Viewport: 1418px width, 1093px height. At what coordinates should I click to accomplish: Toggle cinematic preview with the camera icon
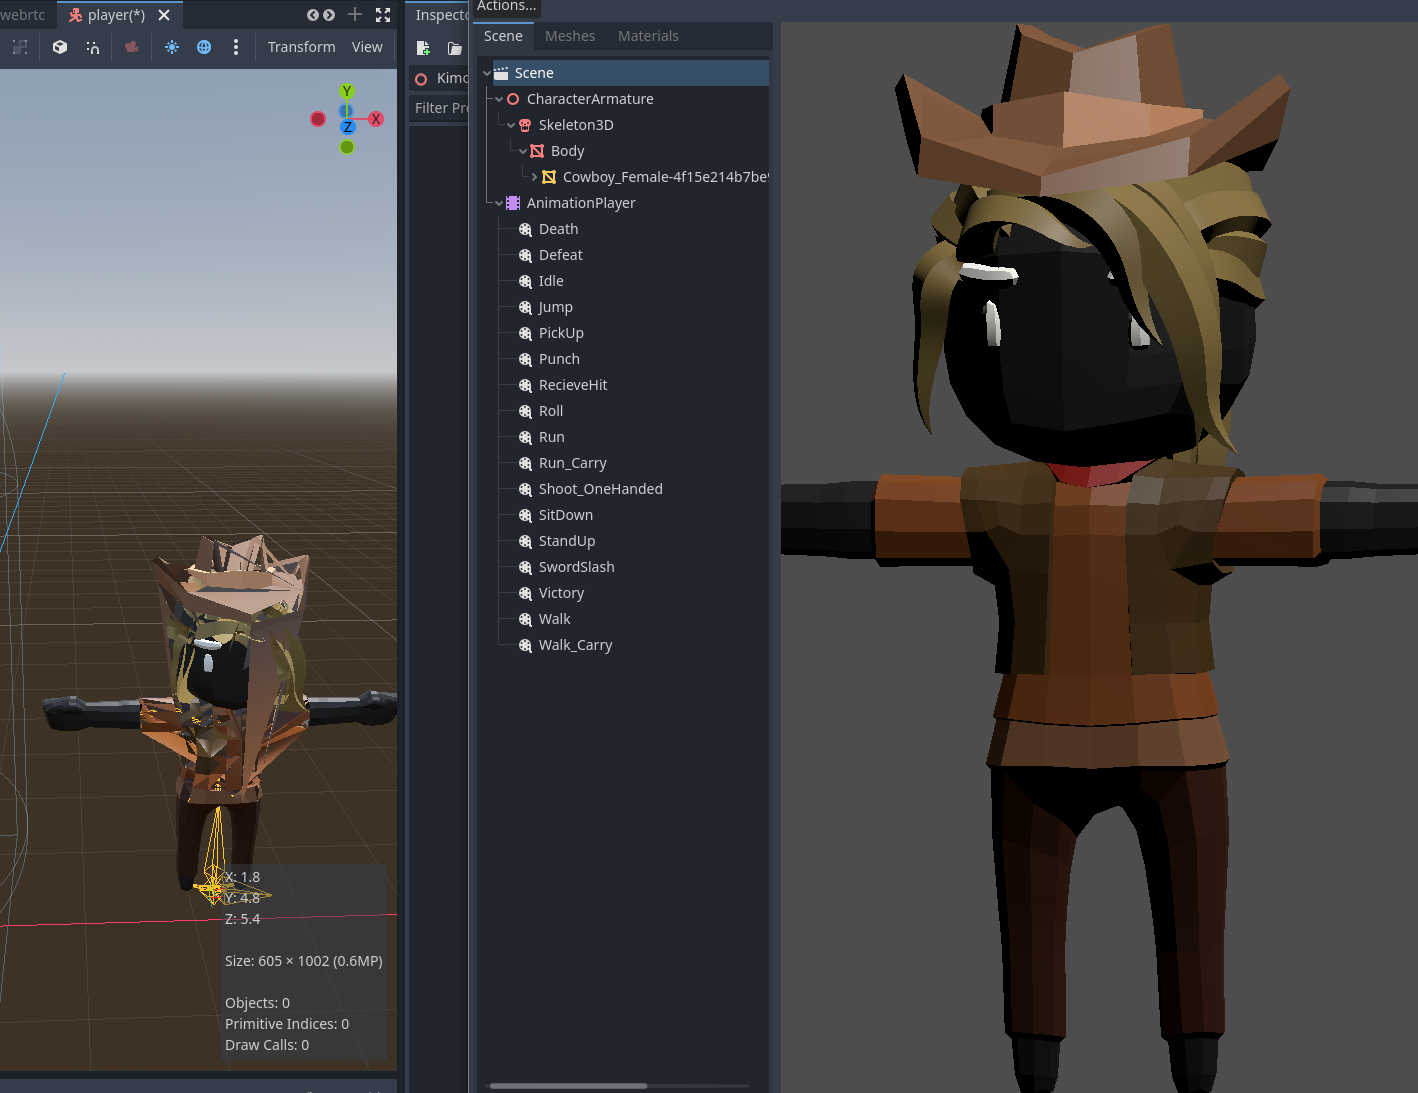(x=131, y=47)
